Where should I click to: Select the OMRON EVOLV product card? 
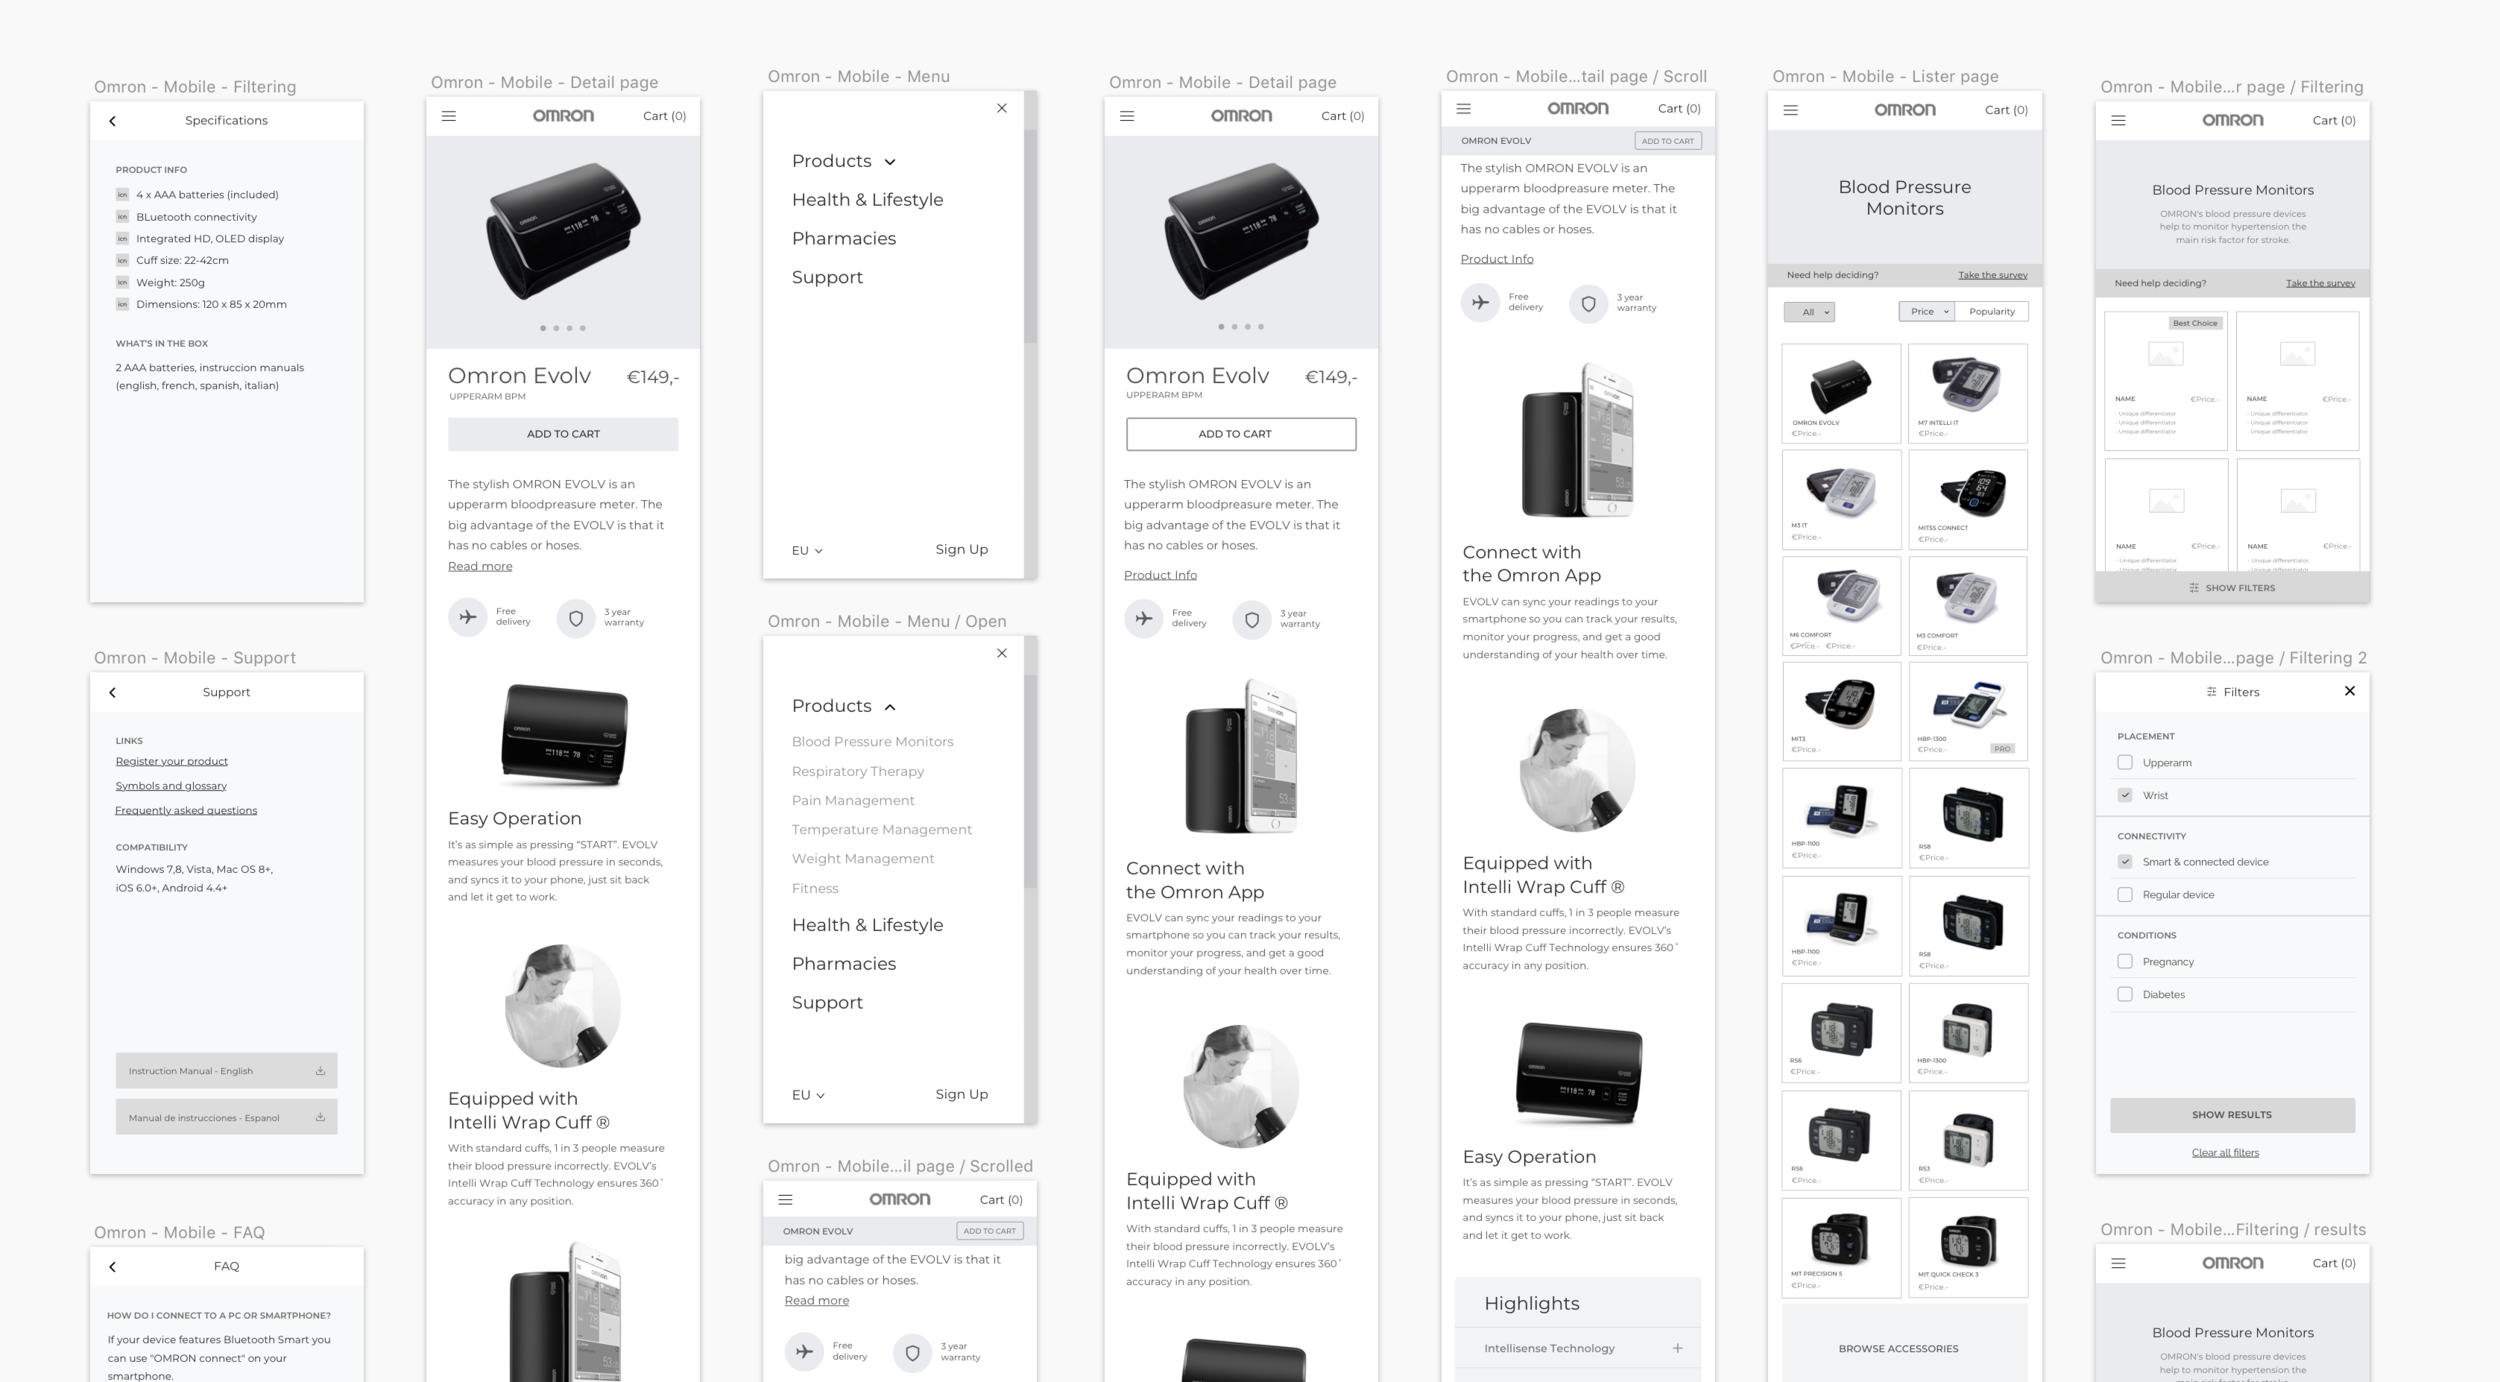pos(1841,393)
